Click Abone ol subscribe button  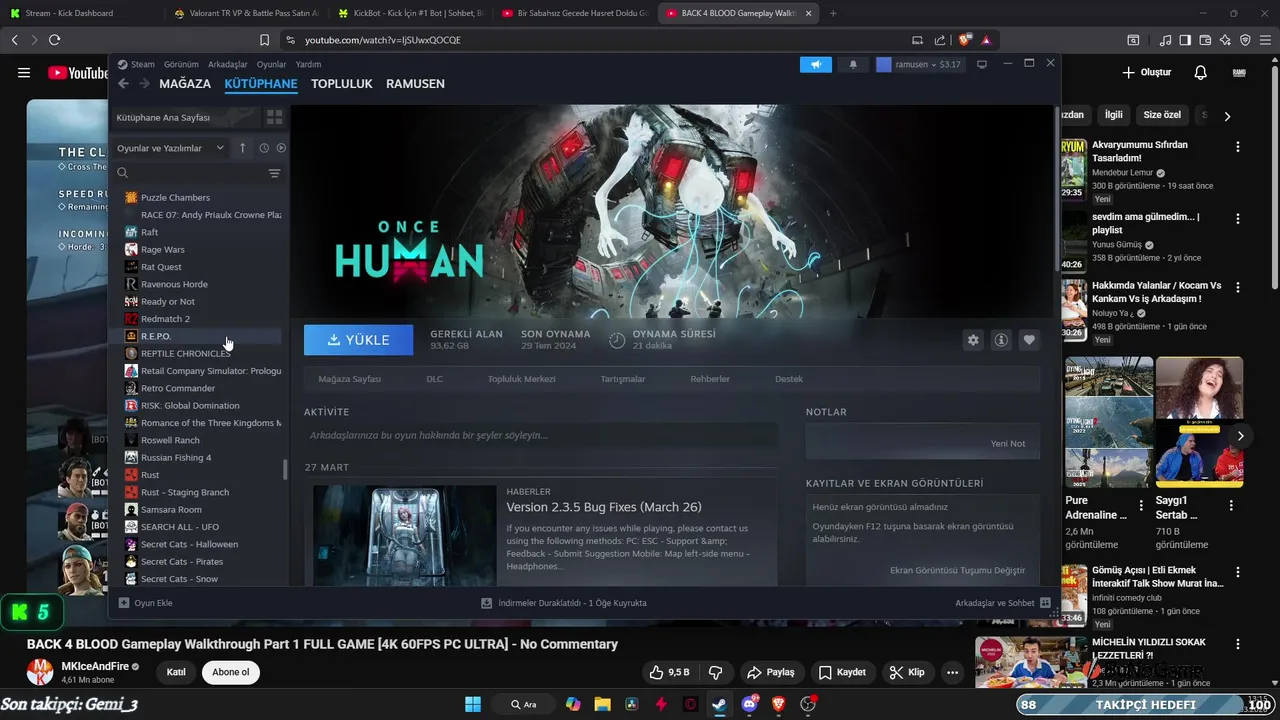click(x=231, y=672)
